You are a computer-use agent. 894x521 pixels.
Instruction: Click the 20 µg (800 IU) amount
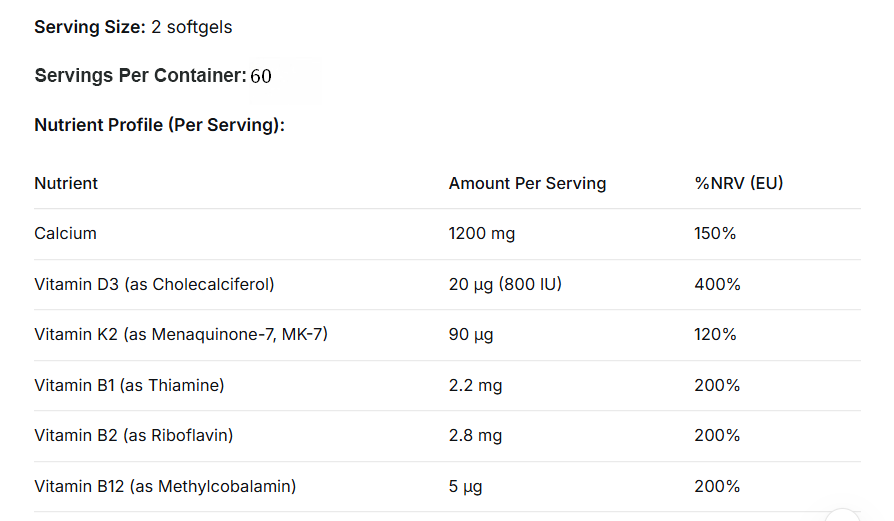click(x=505, y=284)
